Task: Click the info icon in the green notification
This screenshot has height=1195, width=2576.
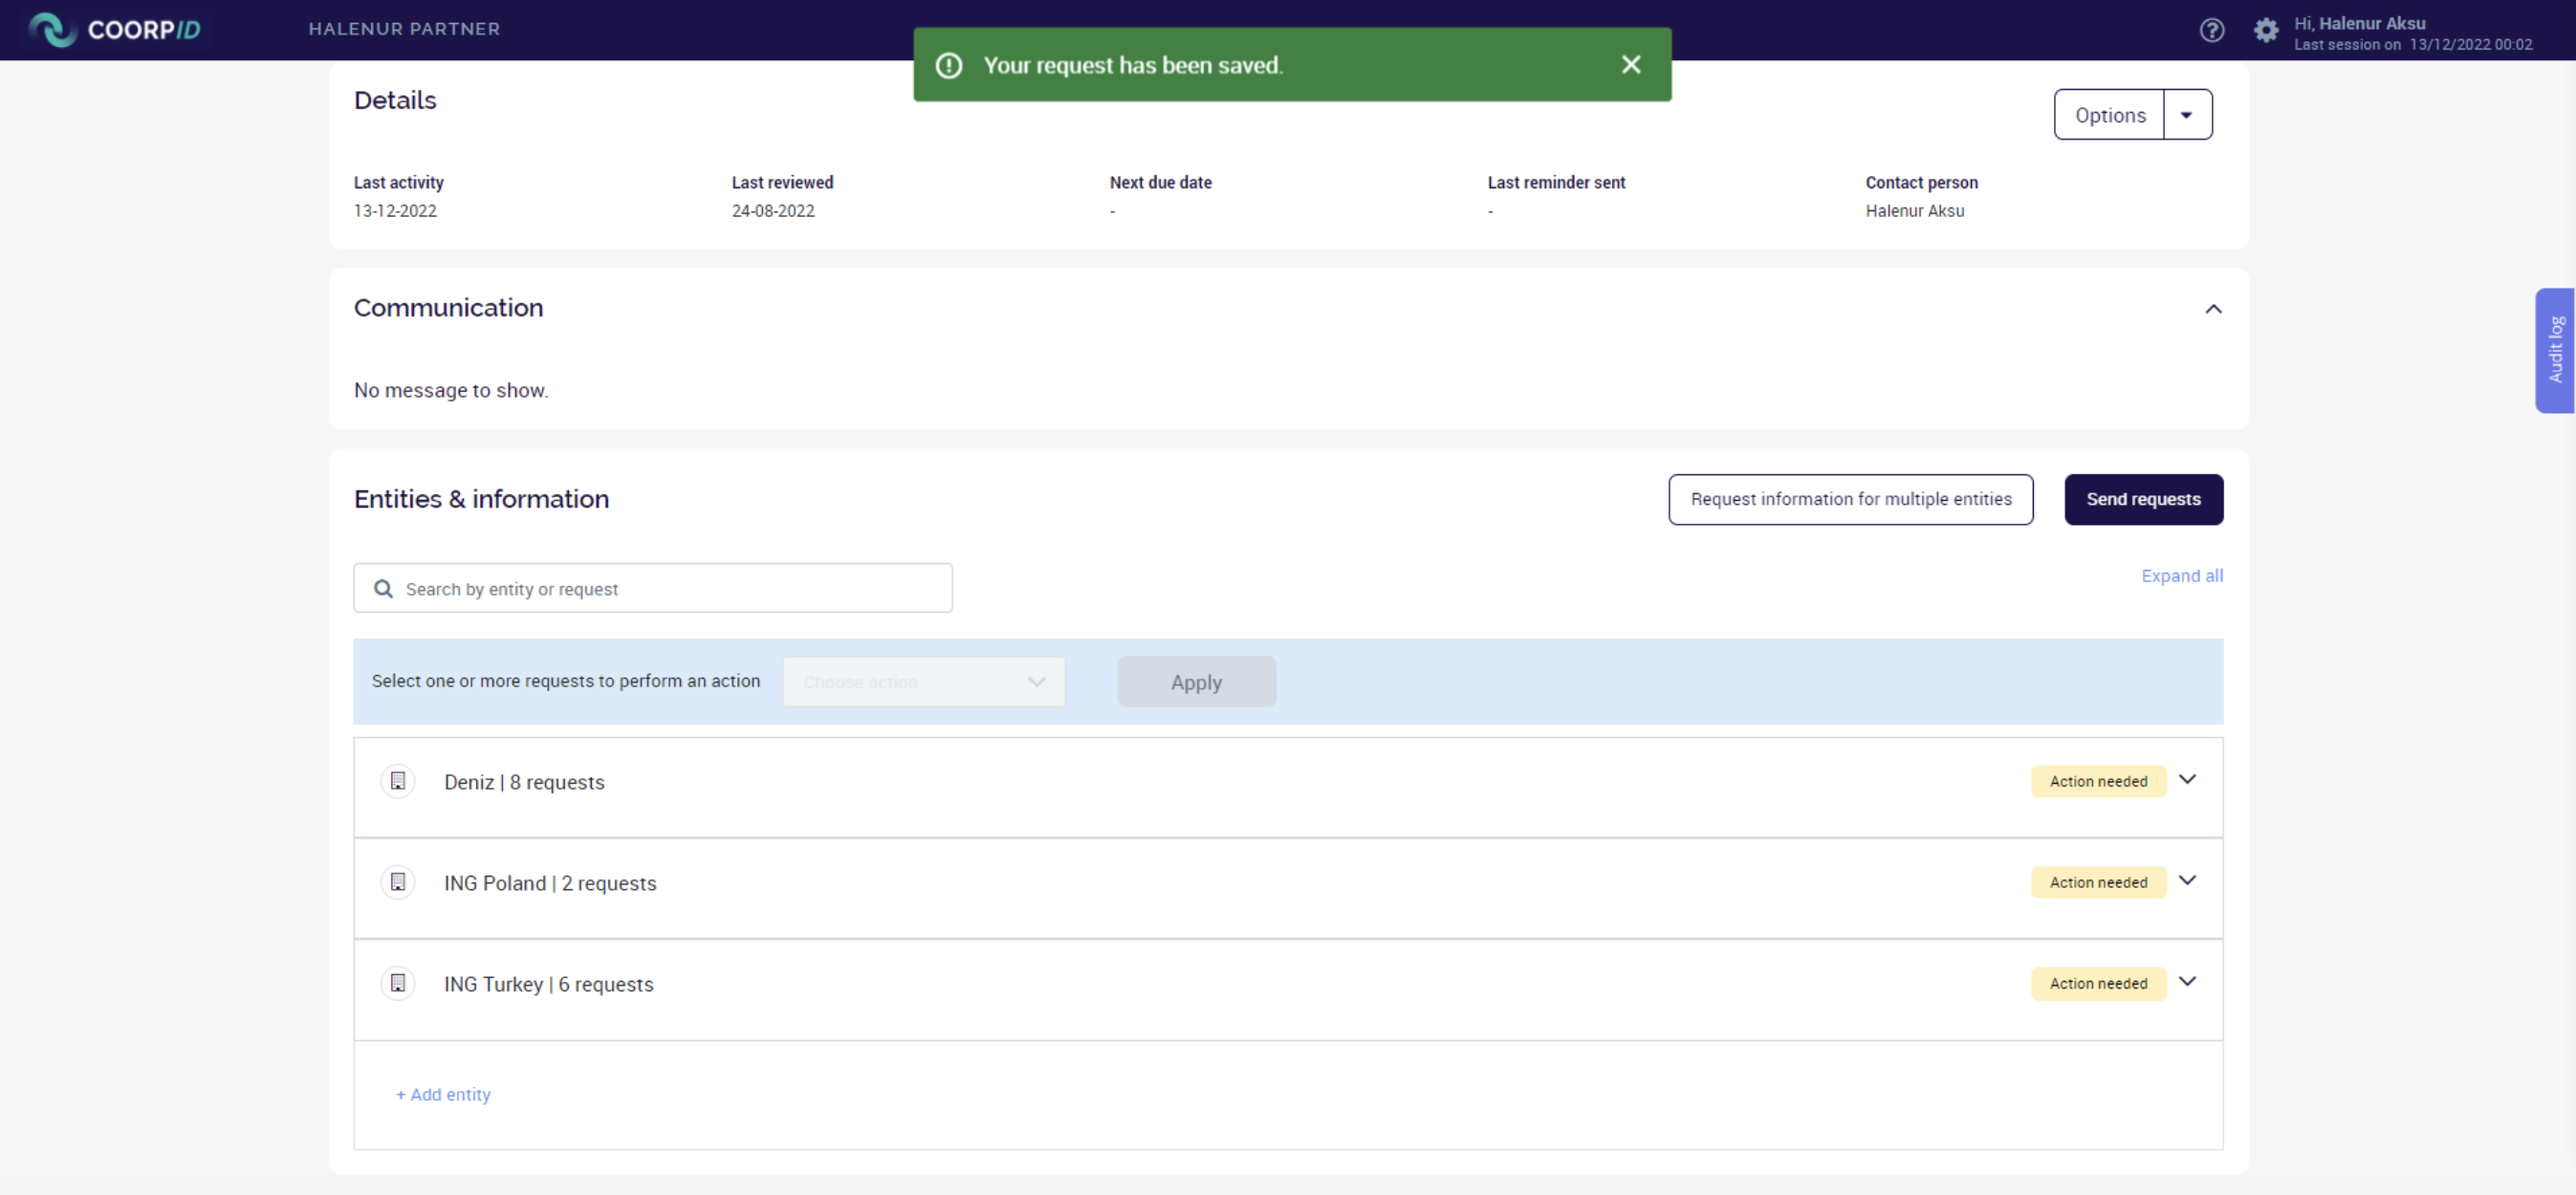Action: click(948, 65)
